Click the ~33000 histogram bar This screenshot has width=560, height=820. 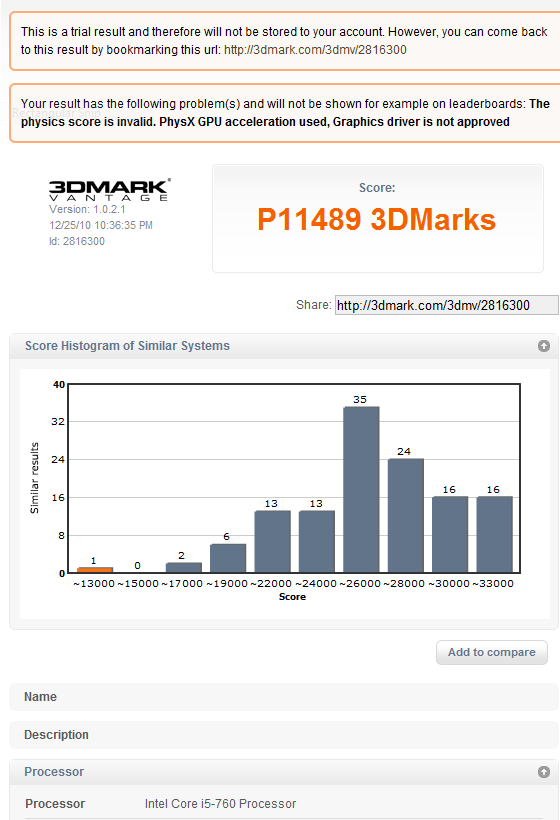click(x=495, y=534)
